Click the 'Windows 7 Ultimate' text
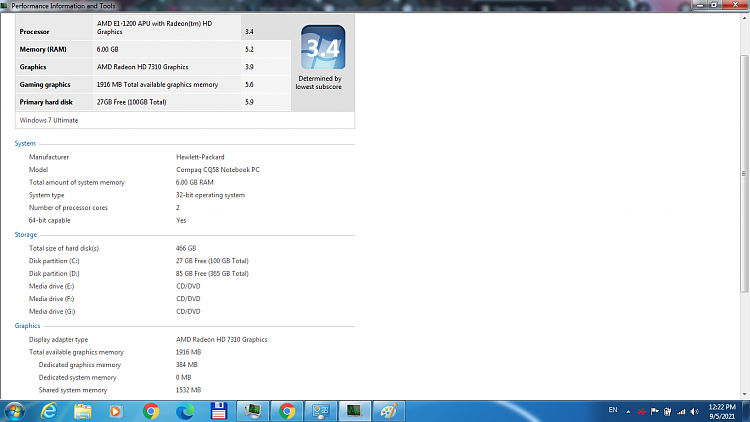The height and width of the screenshot is (422, 750). tap(49, 120)
